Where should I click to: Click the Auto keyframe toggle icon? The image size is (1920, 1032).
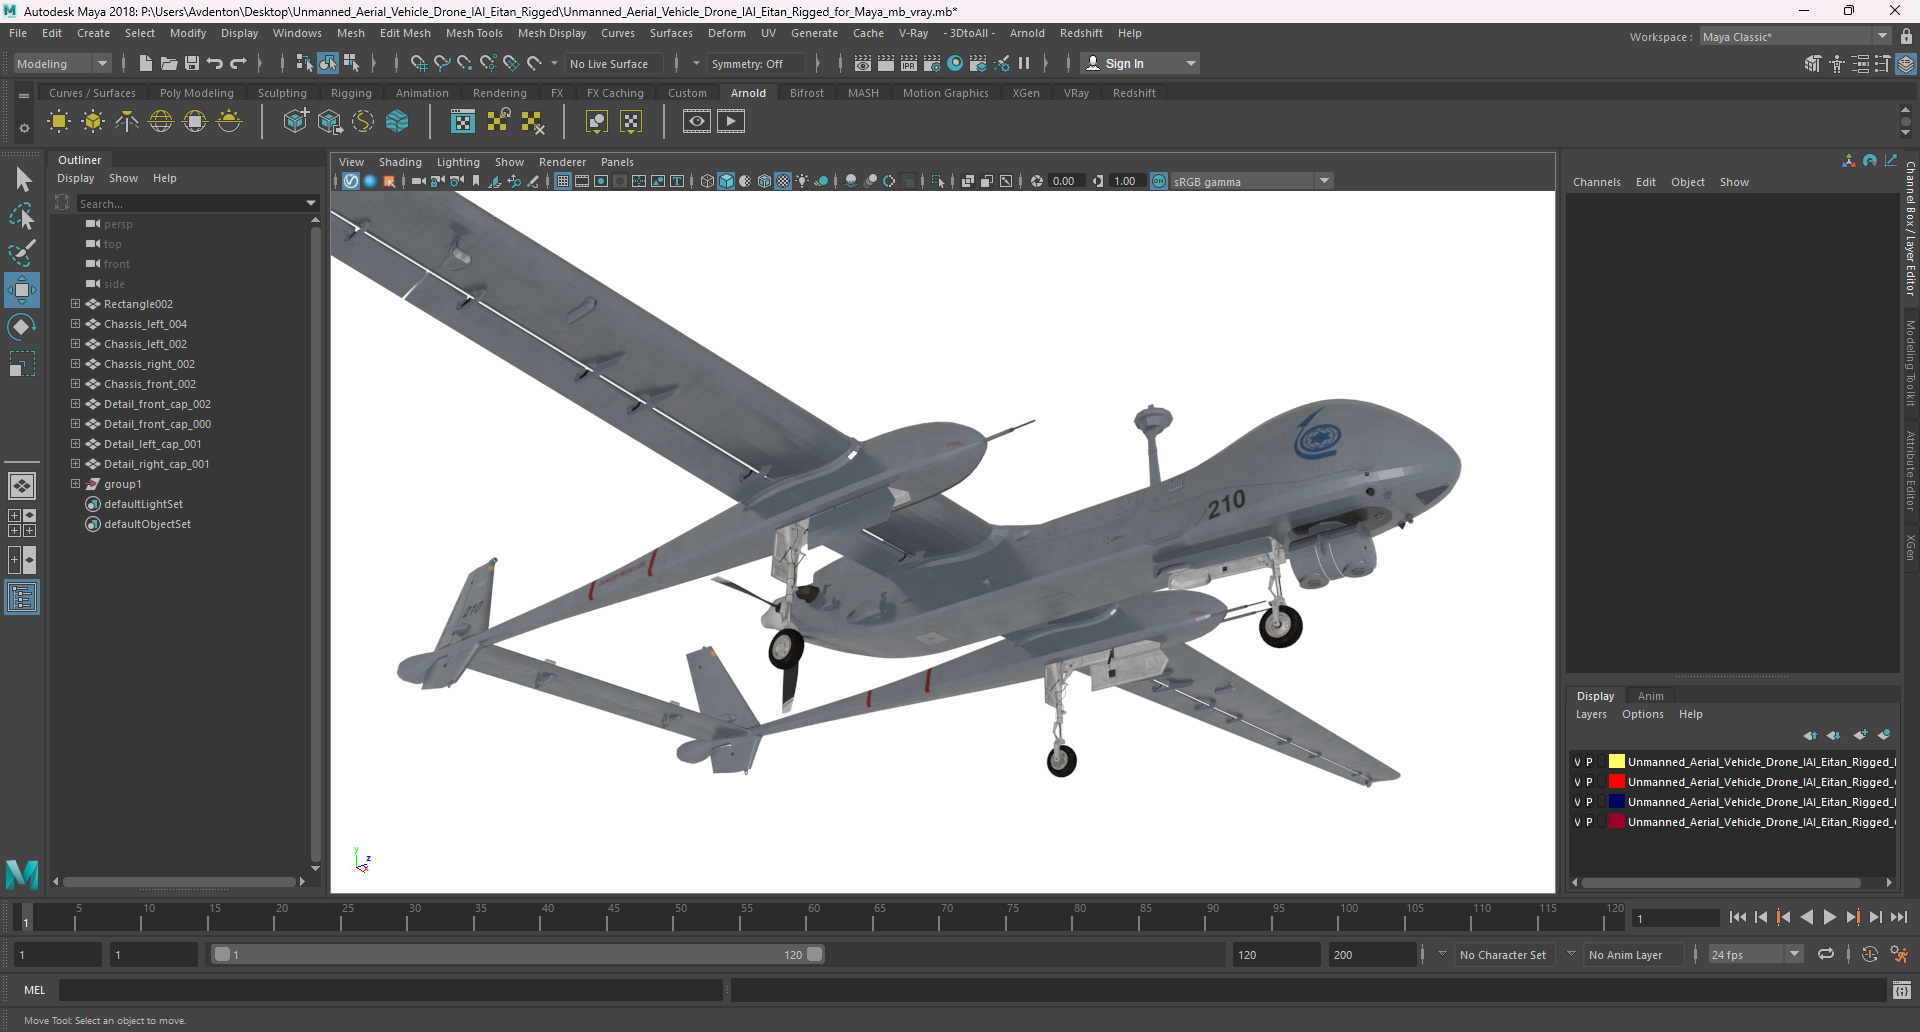(x=1870, y=954)
